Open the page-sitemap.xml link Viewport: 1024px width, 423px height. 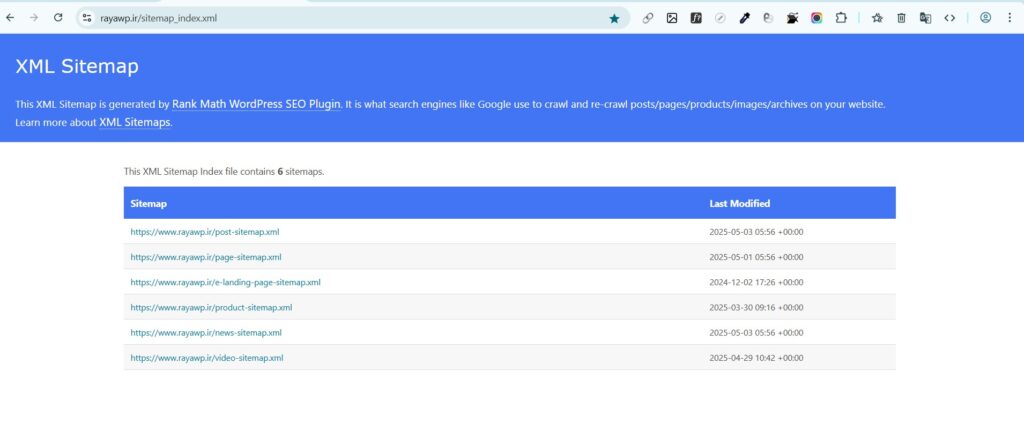pyautogui.click(x=205, y=257)
